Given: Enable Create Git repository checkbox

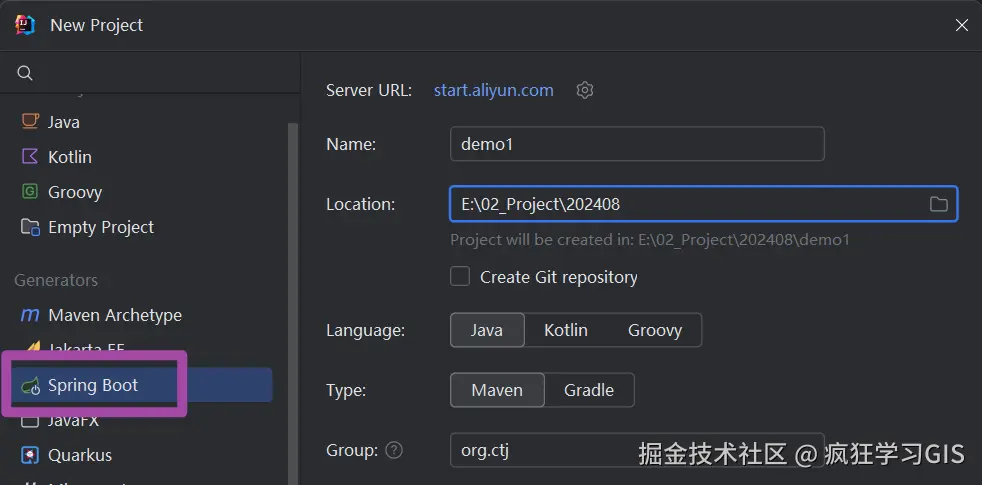Looking at the screenshot, I should (x=460, y=276).
